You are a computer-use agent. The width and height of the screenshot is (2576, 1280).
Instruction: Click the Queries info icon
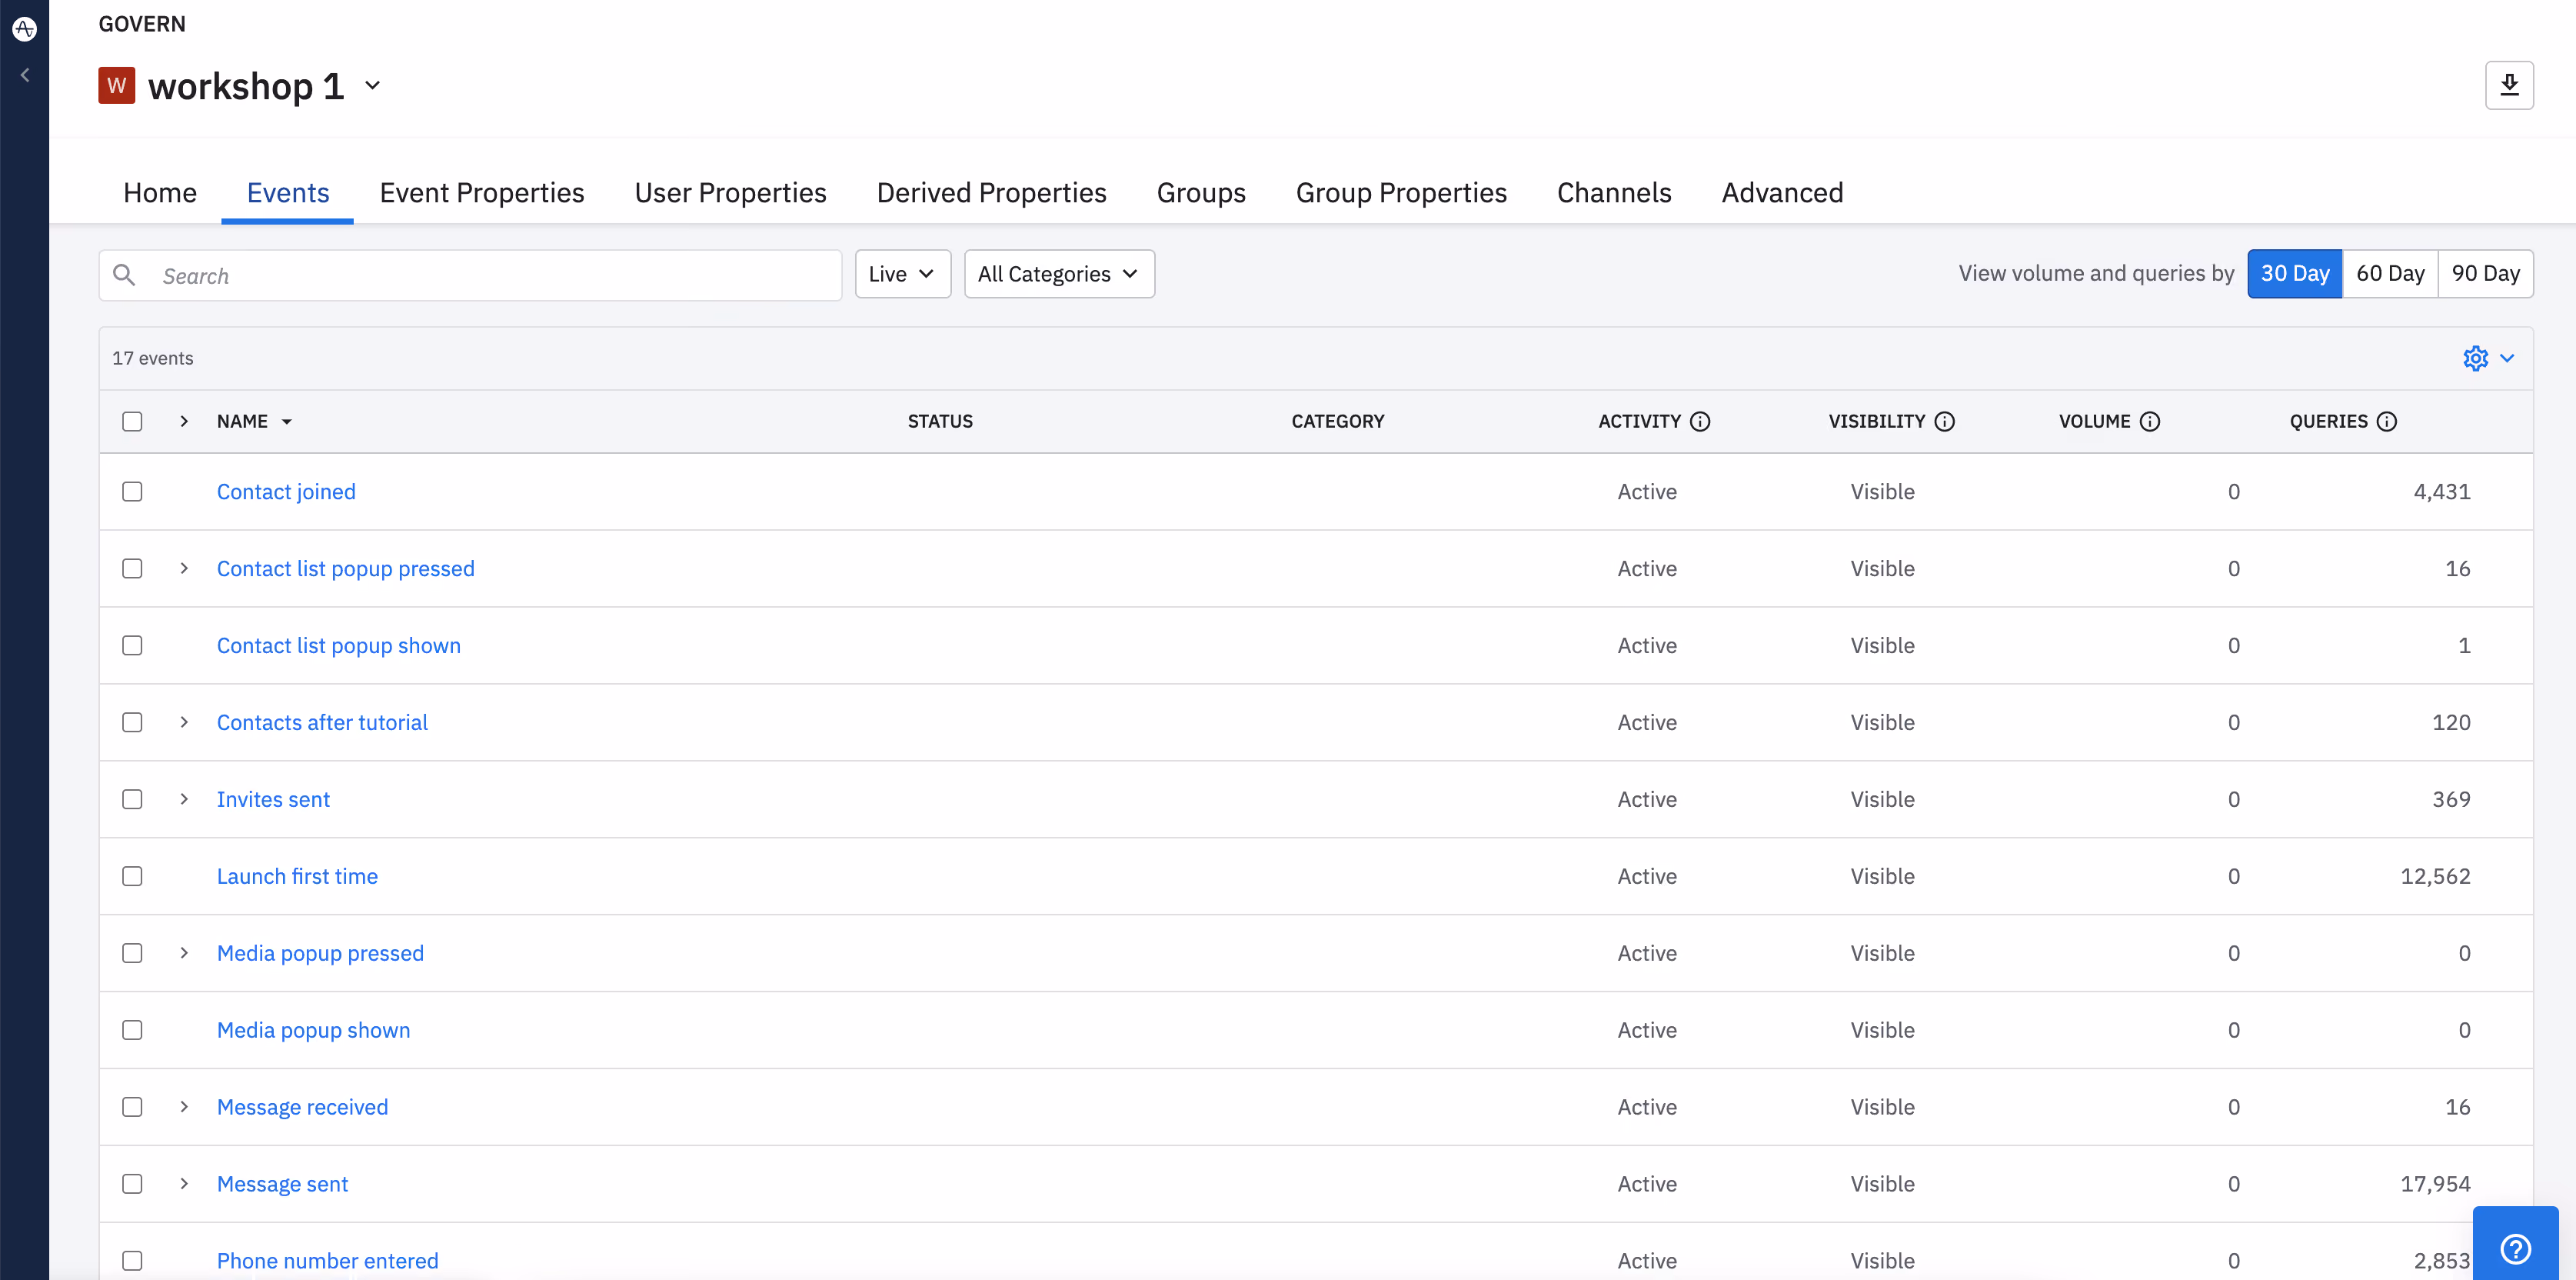[x=2387, y=421]
